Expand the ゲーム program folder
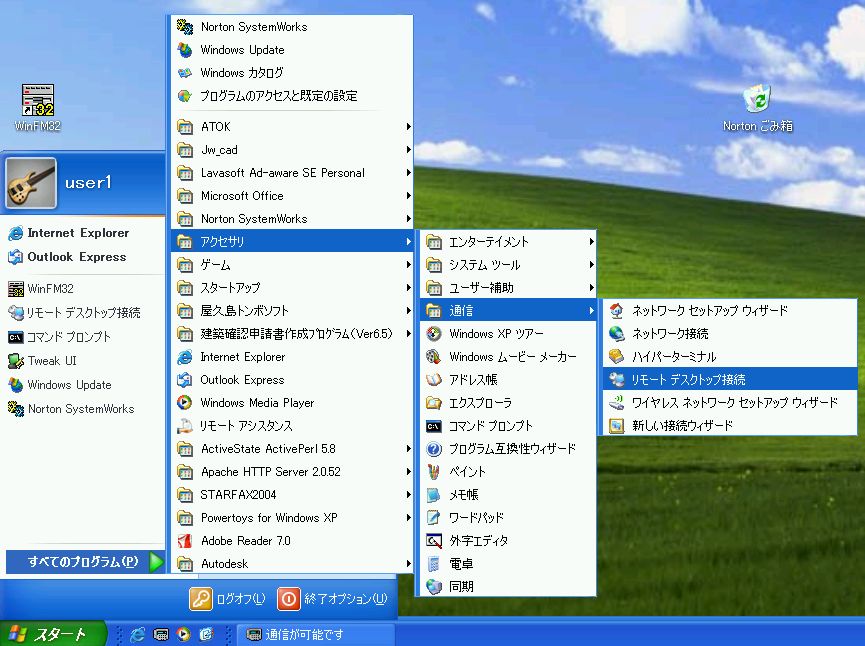This screenshot has height=646, width=865. click(x=215, y=265)
